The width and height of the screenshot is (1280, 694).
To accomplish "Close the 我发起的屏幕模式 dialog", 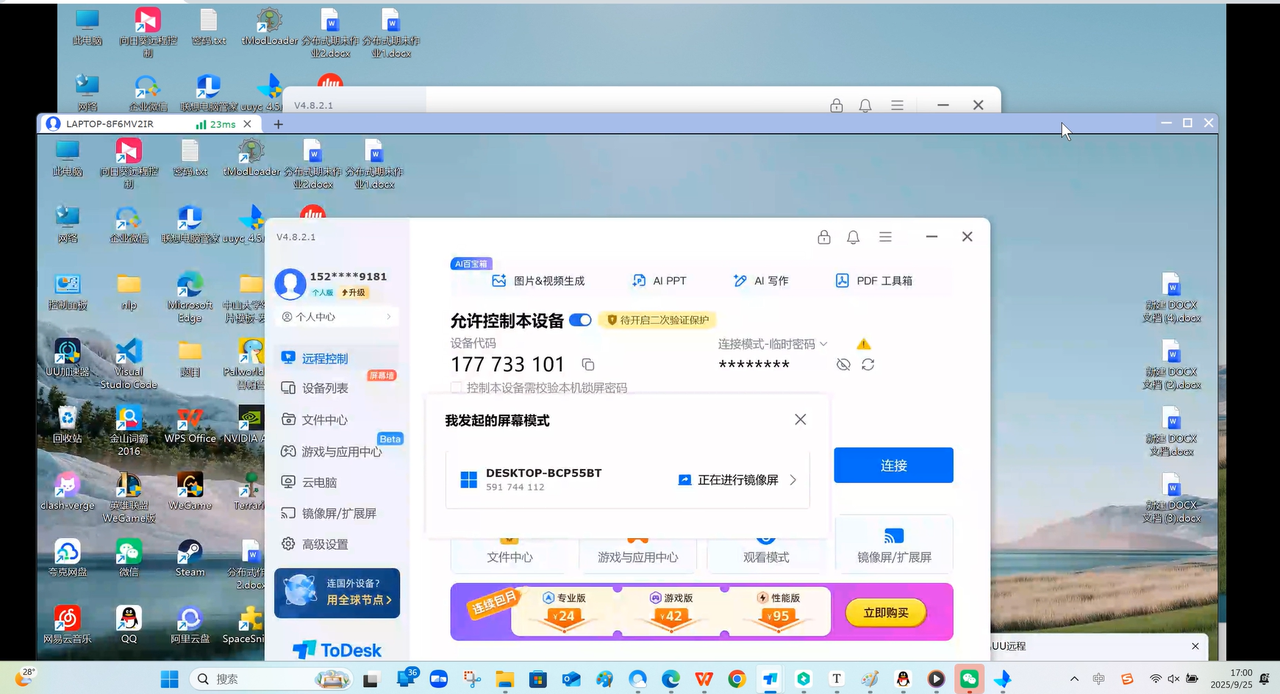I will [x=800, y=419].
